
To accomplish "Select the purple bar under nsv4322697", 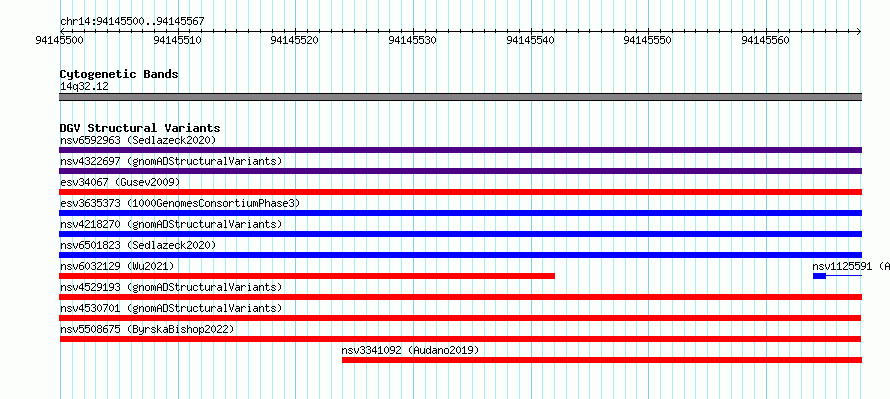I will click(460, 171).
